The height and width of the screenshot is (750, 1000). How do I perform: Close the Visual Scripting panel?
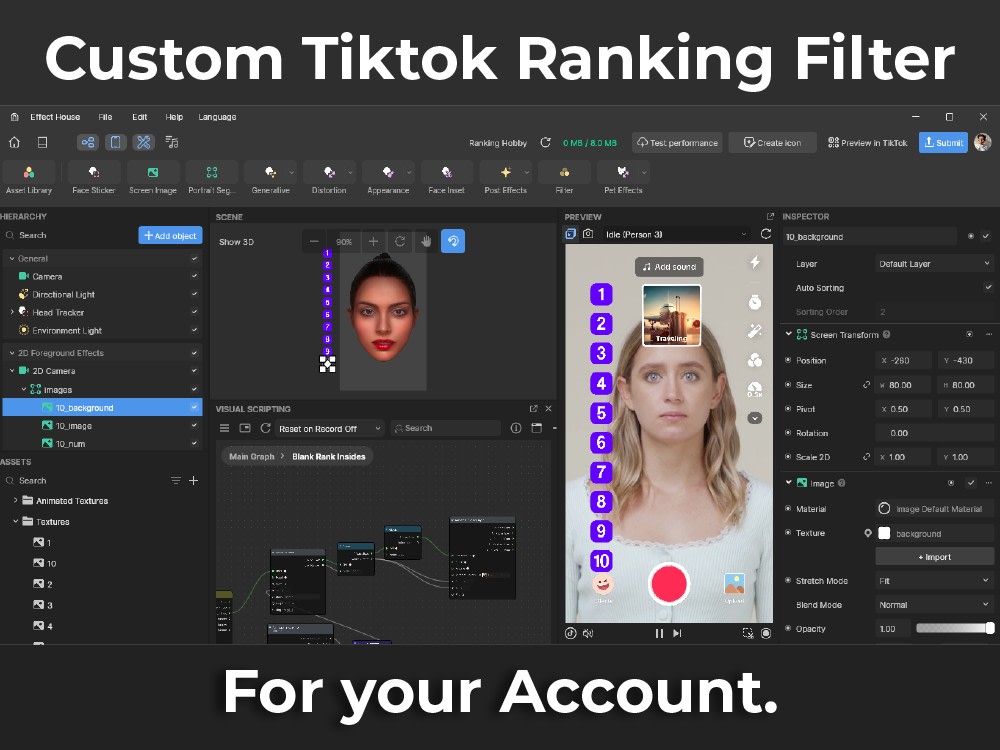point(548,409)
